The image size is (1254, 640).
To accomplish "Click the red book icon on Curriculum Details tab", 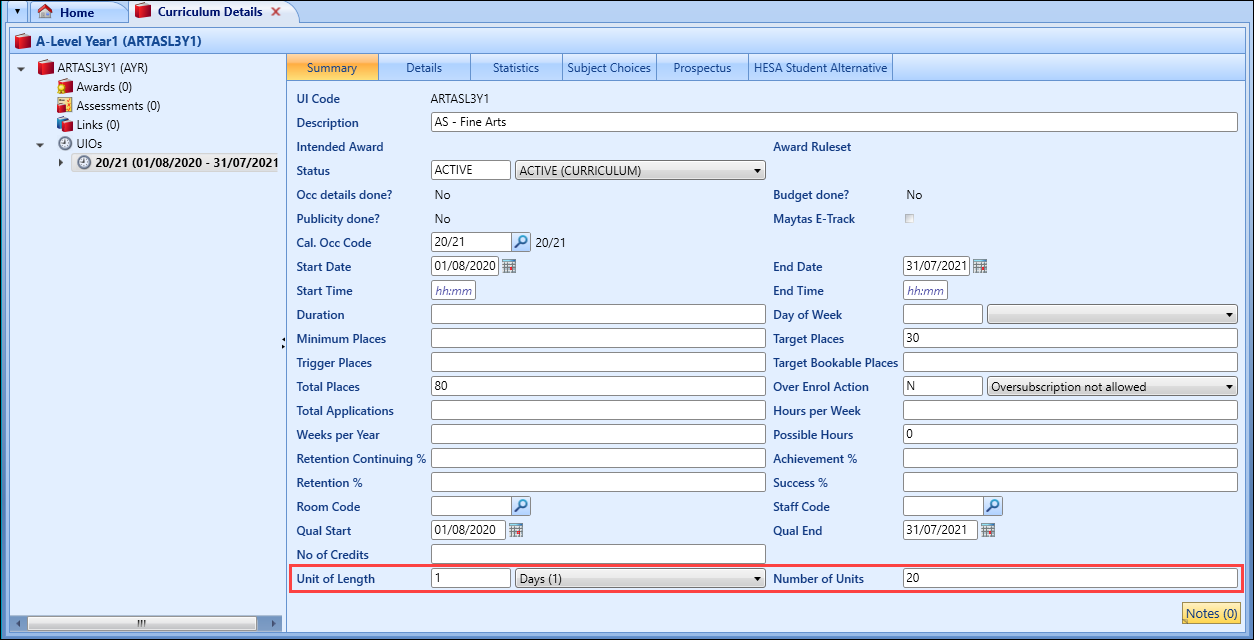I will (x=143, y=12).
